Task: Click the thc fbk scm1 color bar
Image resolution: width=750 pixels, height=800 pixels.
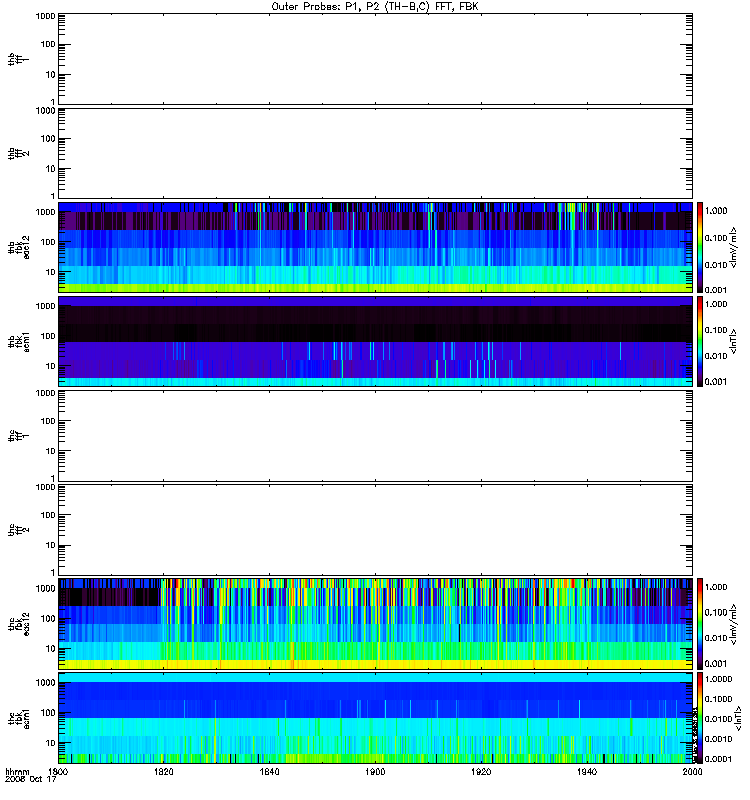Action: (700, 718)
